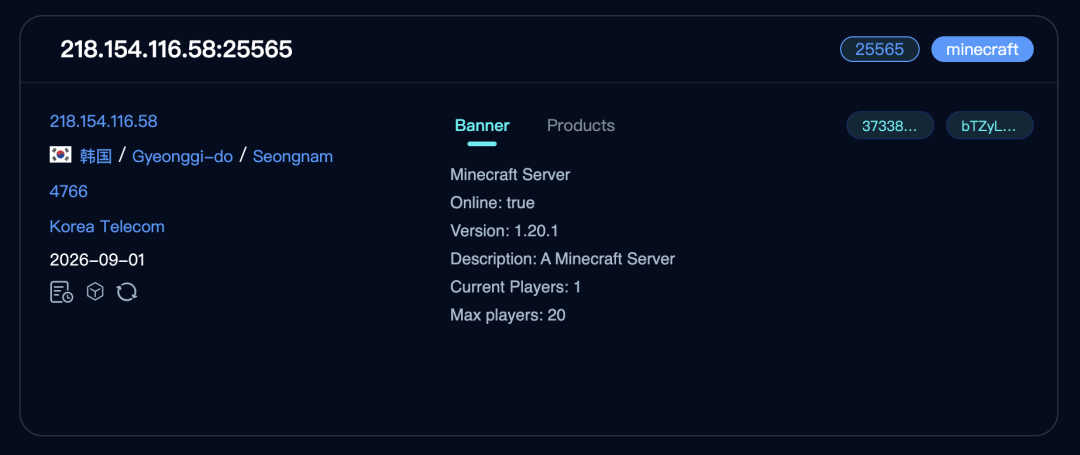The height and width of the screenshot is (455, 1080).
Task: Click the South Korea flag icon
Action: 61,156
